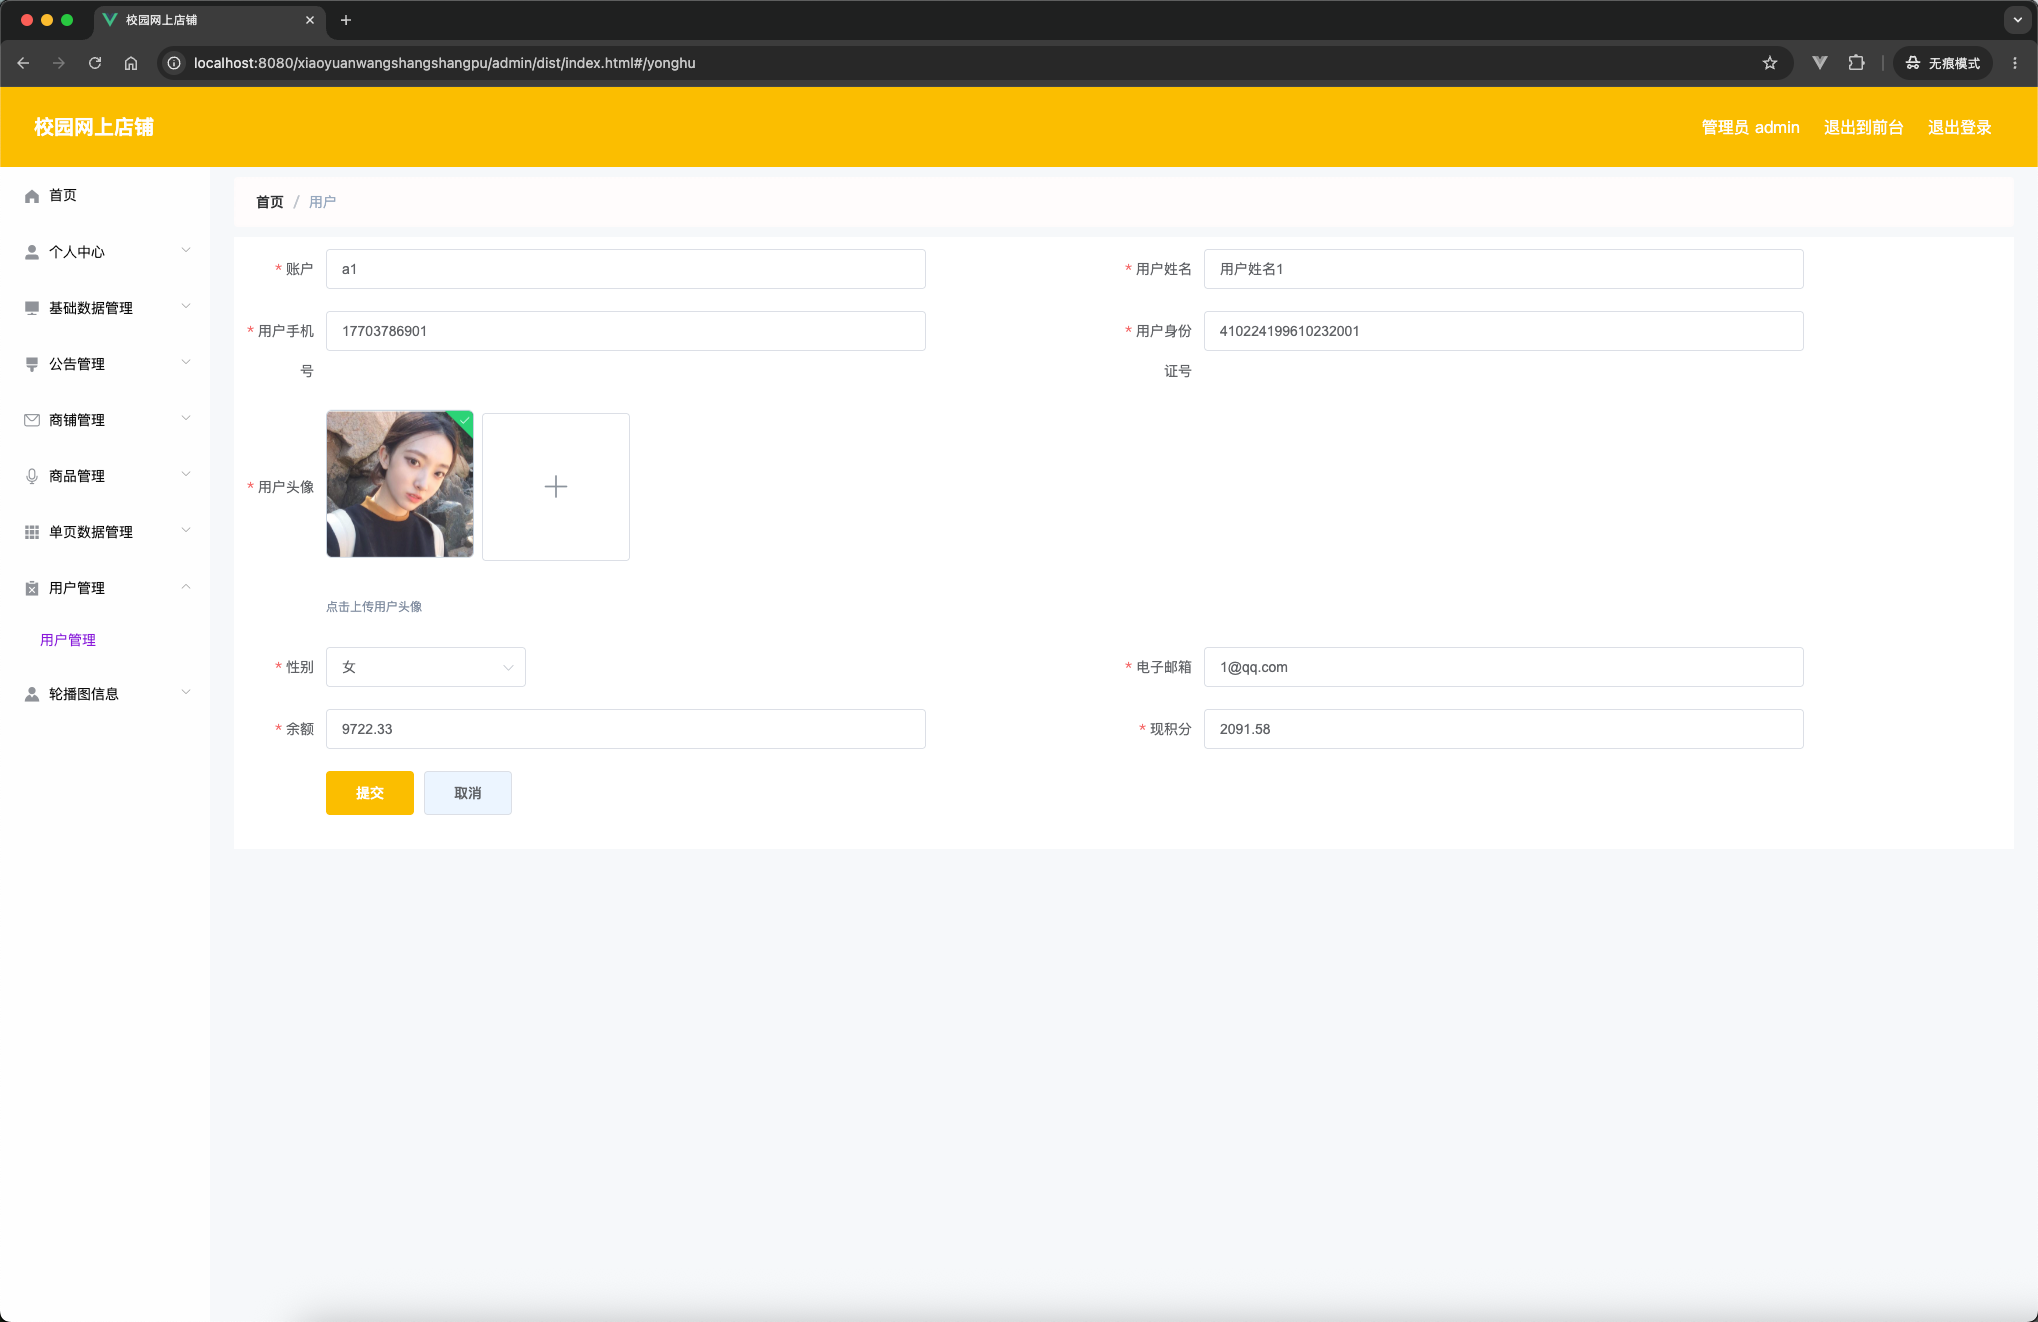Click the 校园网上店铺 site title
The image size is (2038, 1322).
(x=94, y=127)
